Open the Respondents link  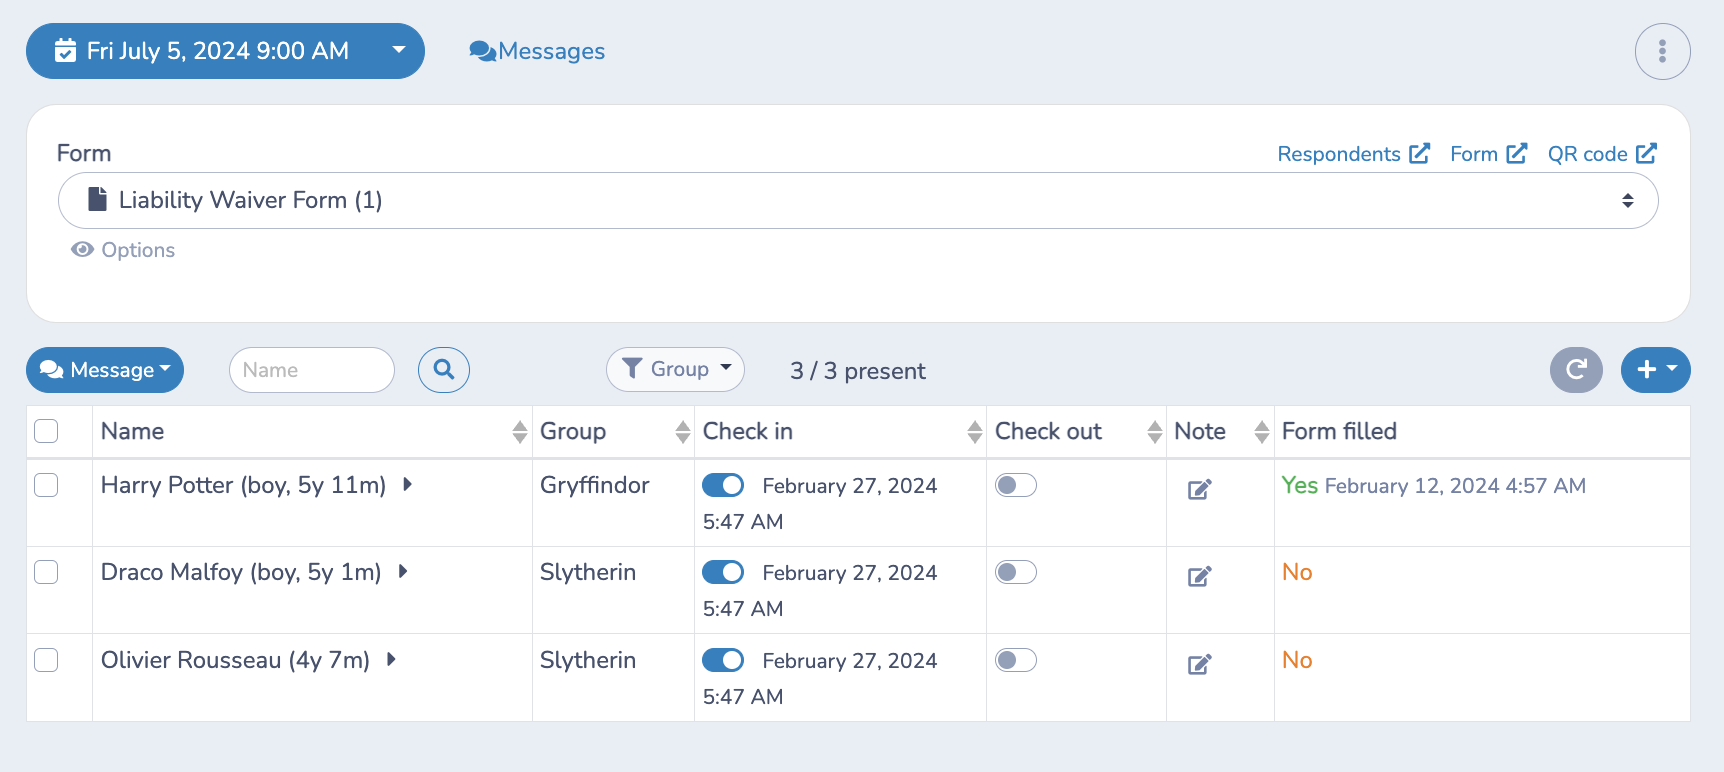(1354, 154)
